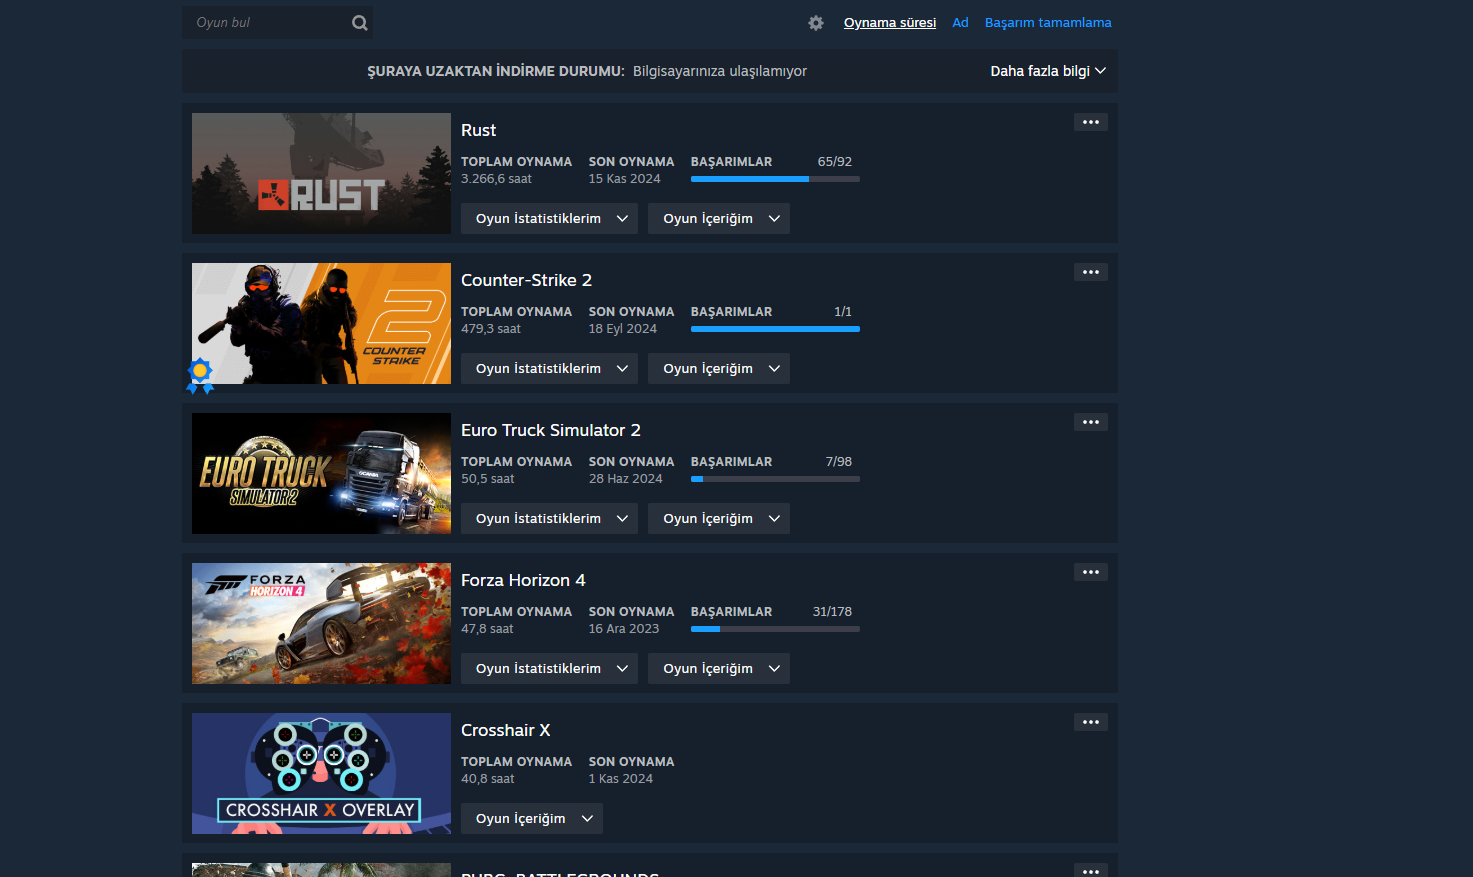Click the Euro Truck Simulator 2 cover image
The height and width of the screenshot is (877, 1473).
[321, 473]
